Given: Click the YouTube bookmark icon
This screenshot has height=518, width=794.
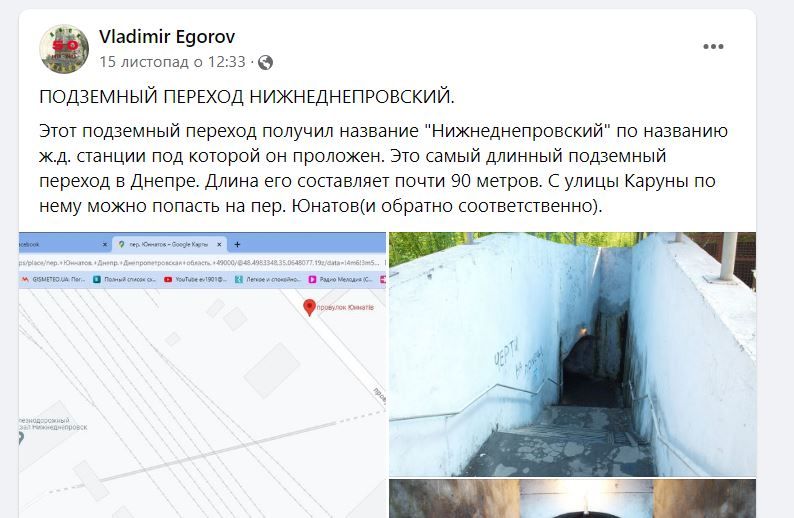Looking at the screenshot, I should [x=168, y=279].
